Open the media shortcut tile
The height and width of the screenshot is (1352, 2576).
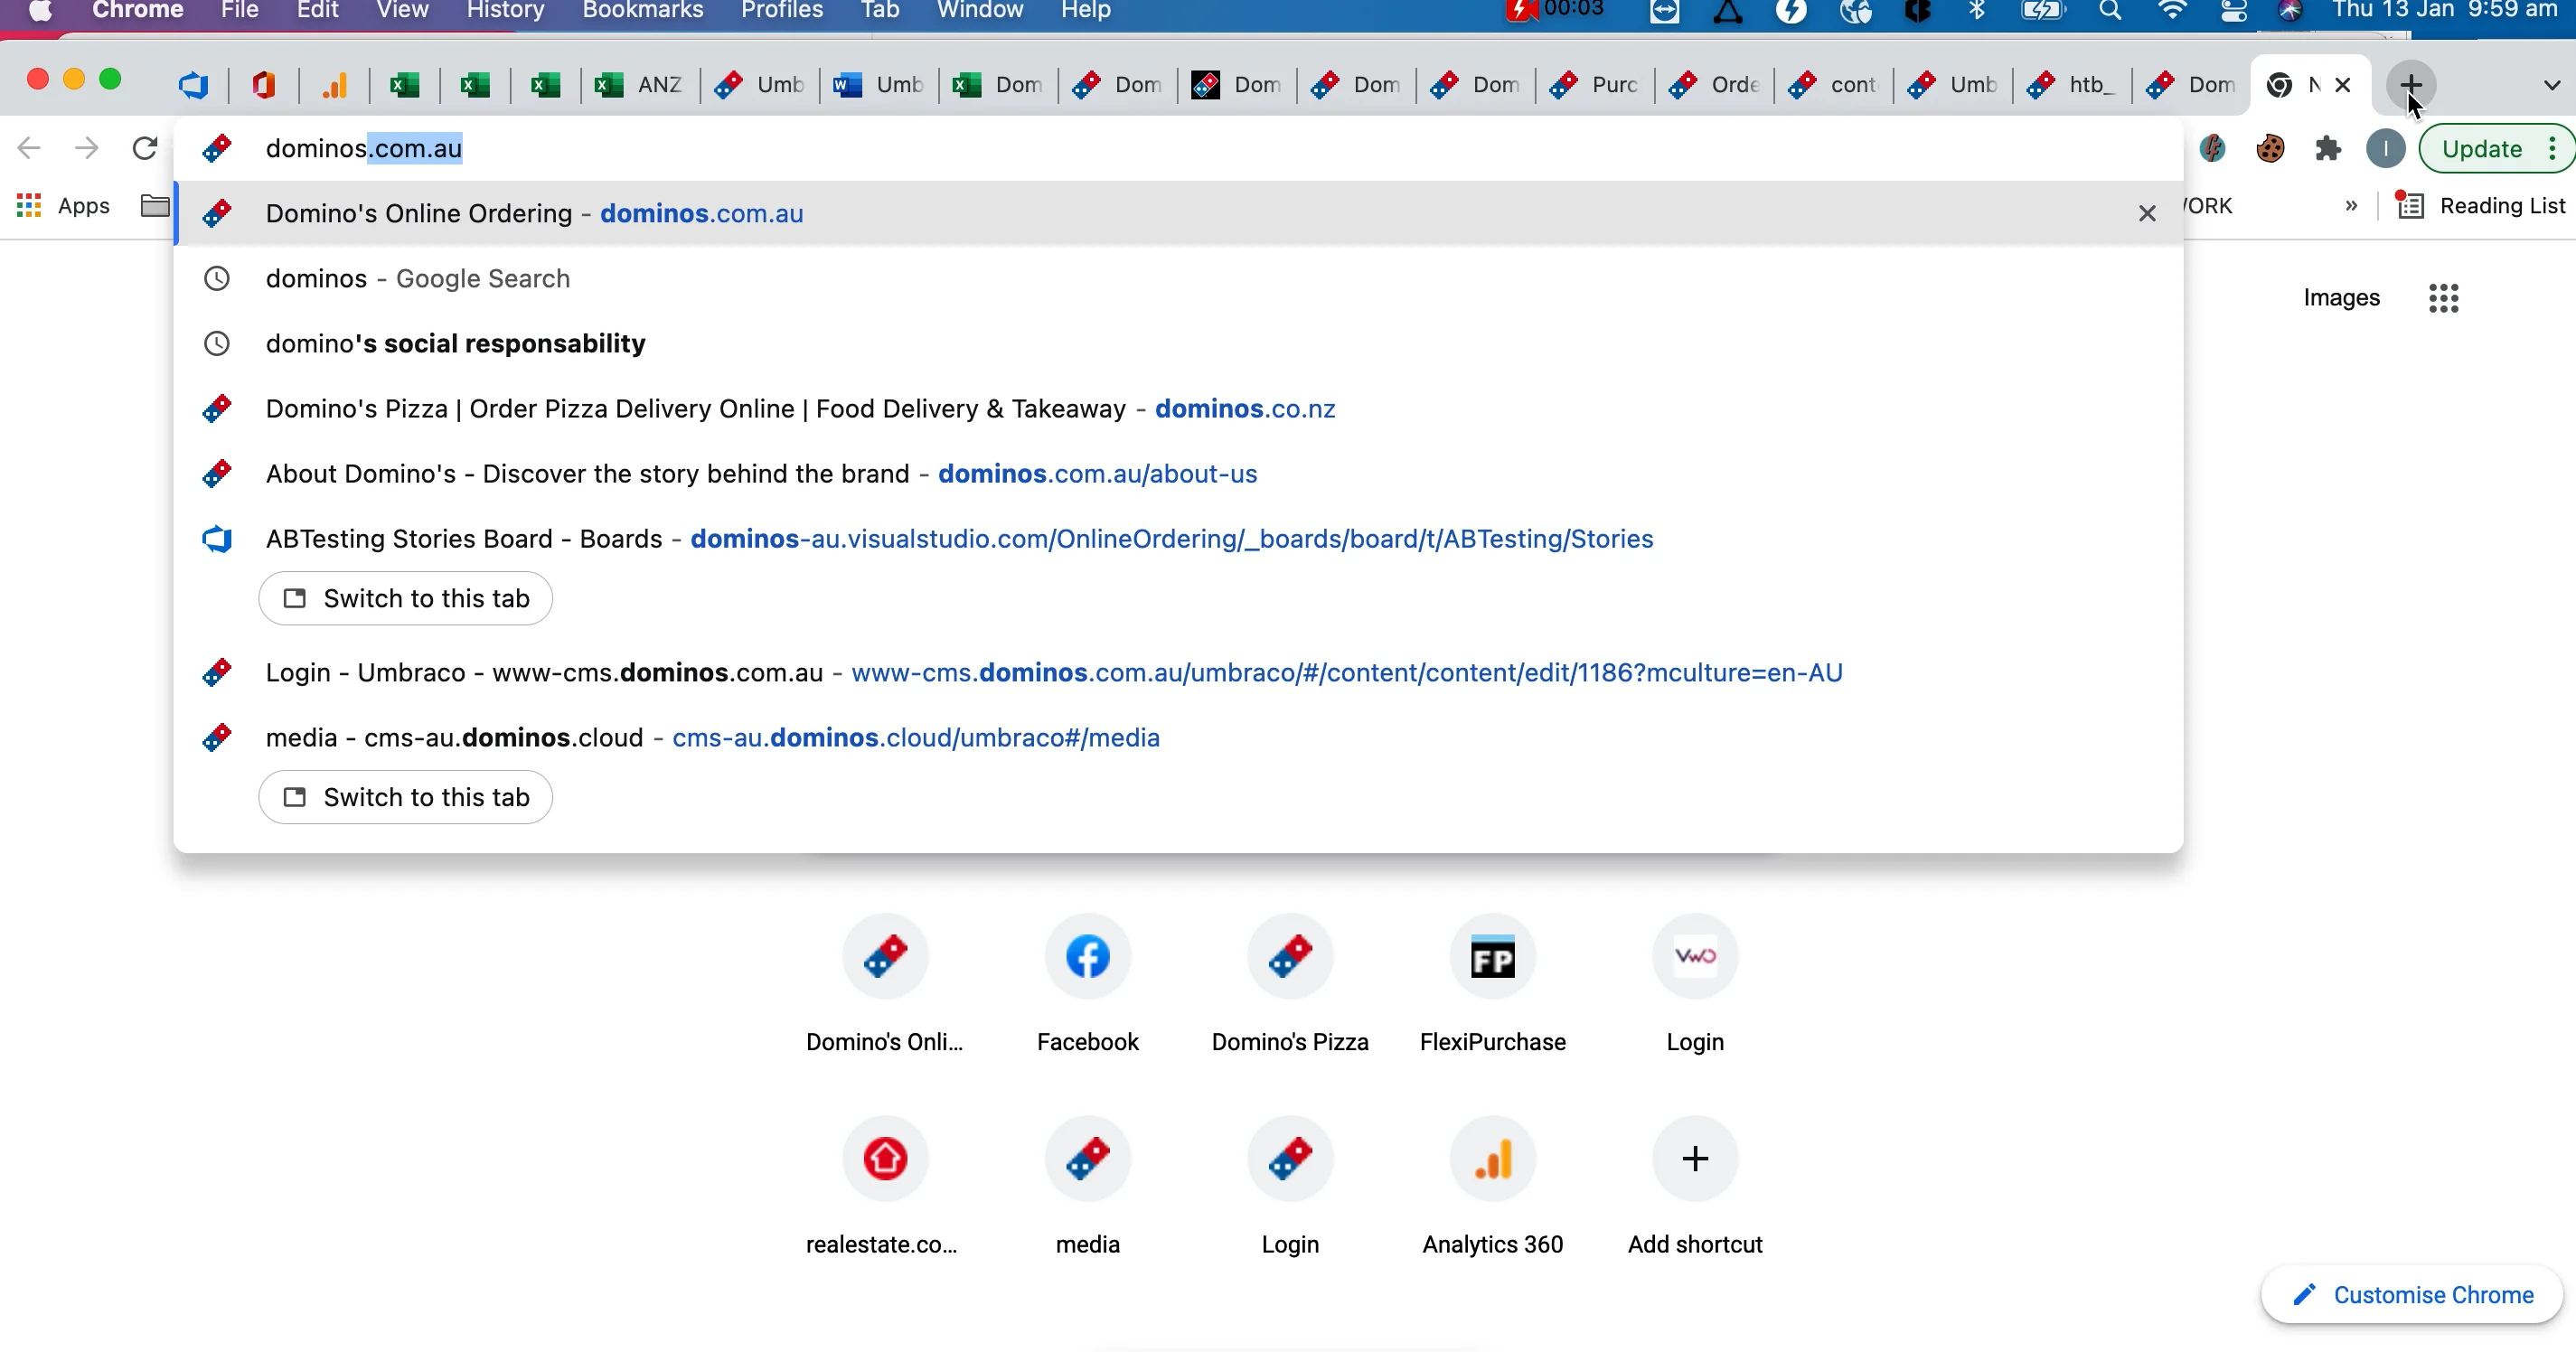tap(1087, 1187)
